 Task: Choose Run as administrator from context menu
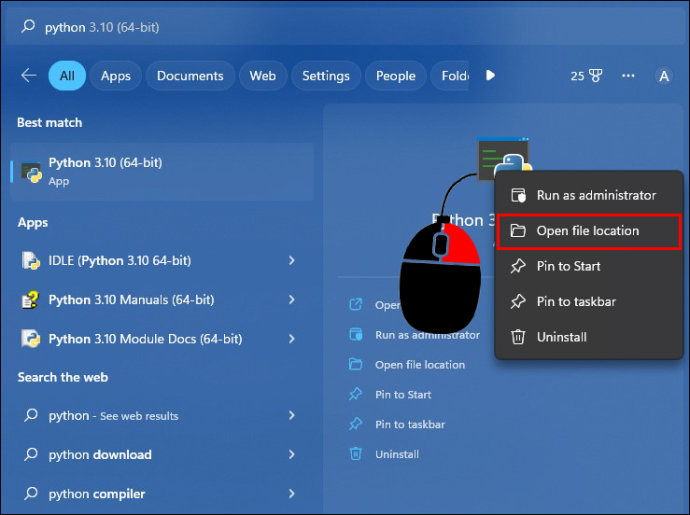point(589,195)
